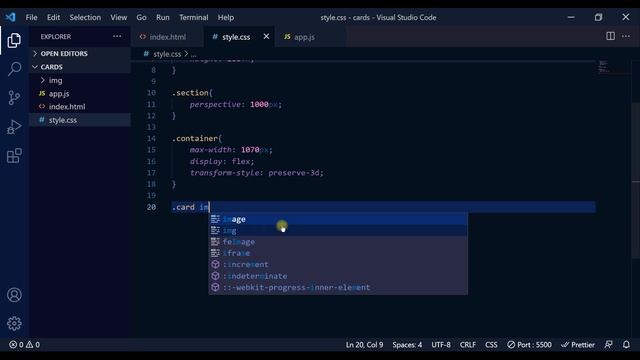Change indentation Spaces: 4

point(407,344)
